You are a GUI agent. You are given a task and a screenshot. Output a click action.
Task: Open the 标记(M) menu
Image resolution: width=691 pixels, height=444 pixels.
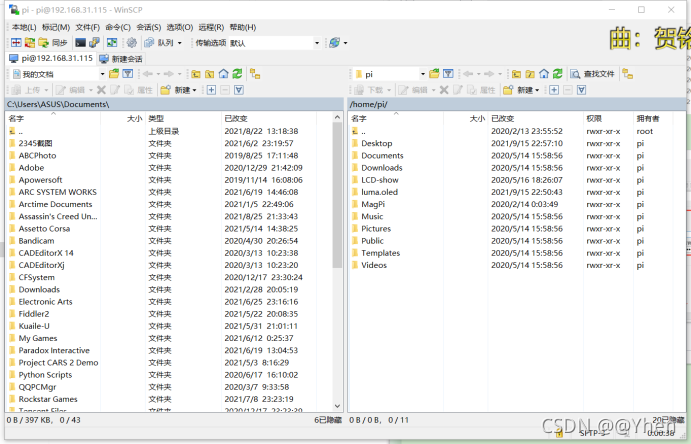click(56, 27)
